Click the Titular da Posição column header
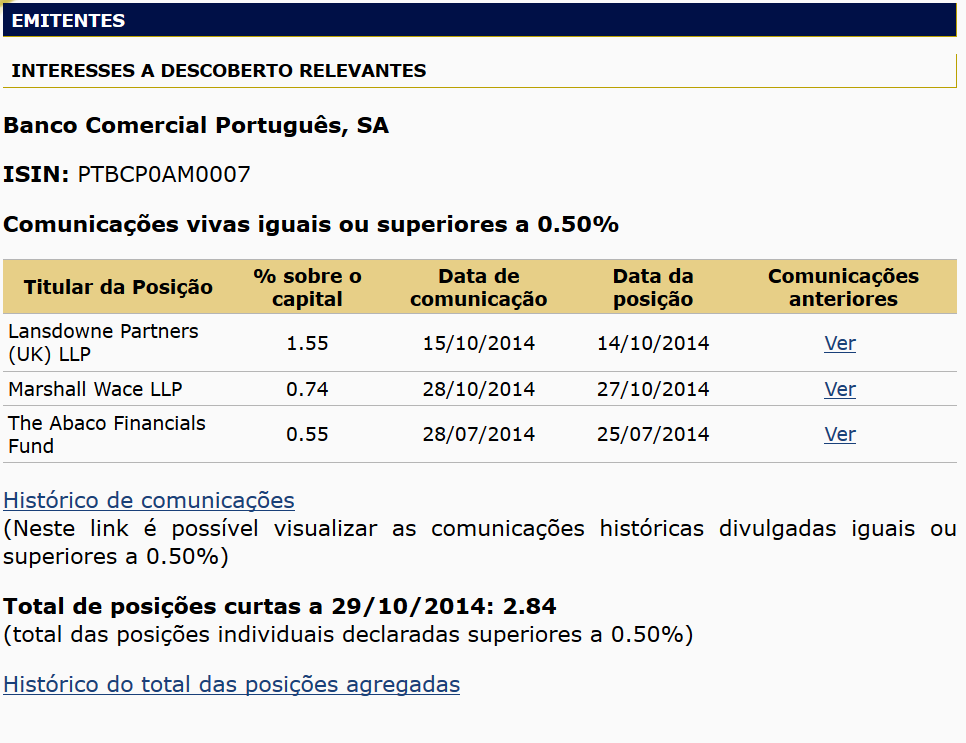The image size is (966, 743). tap(118, 288)
